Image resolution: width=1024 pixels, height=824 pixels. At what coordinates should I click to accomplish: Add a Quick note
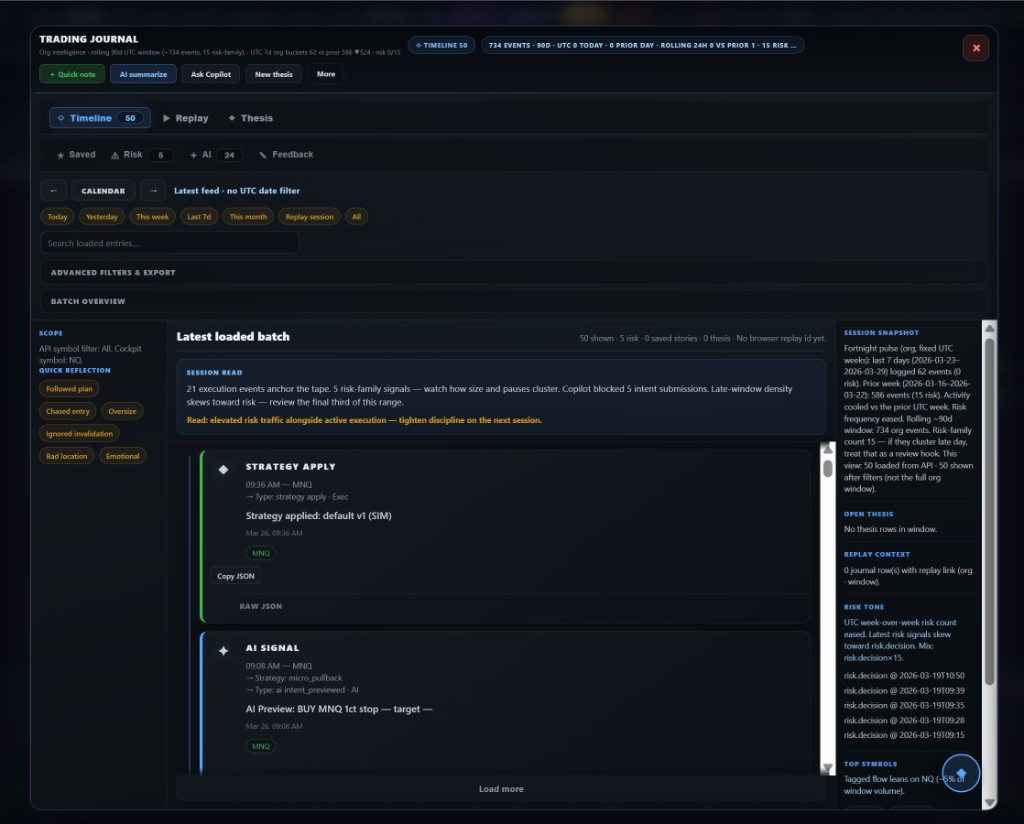[72, 74]
